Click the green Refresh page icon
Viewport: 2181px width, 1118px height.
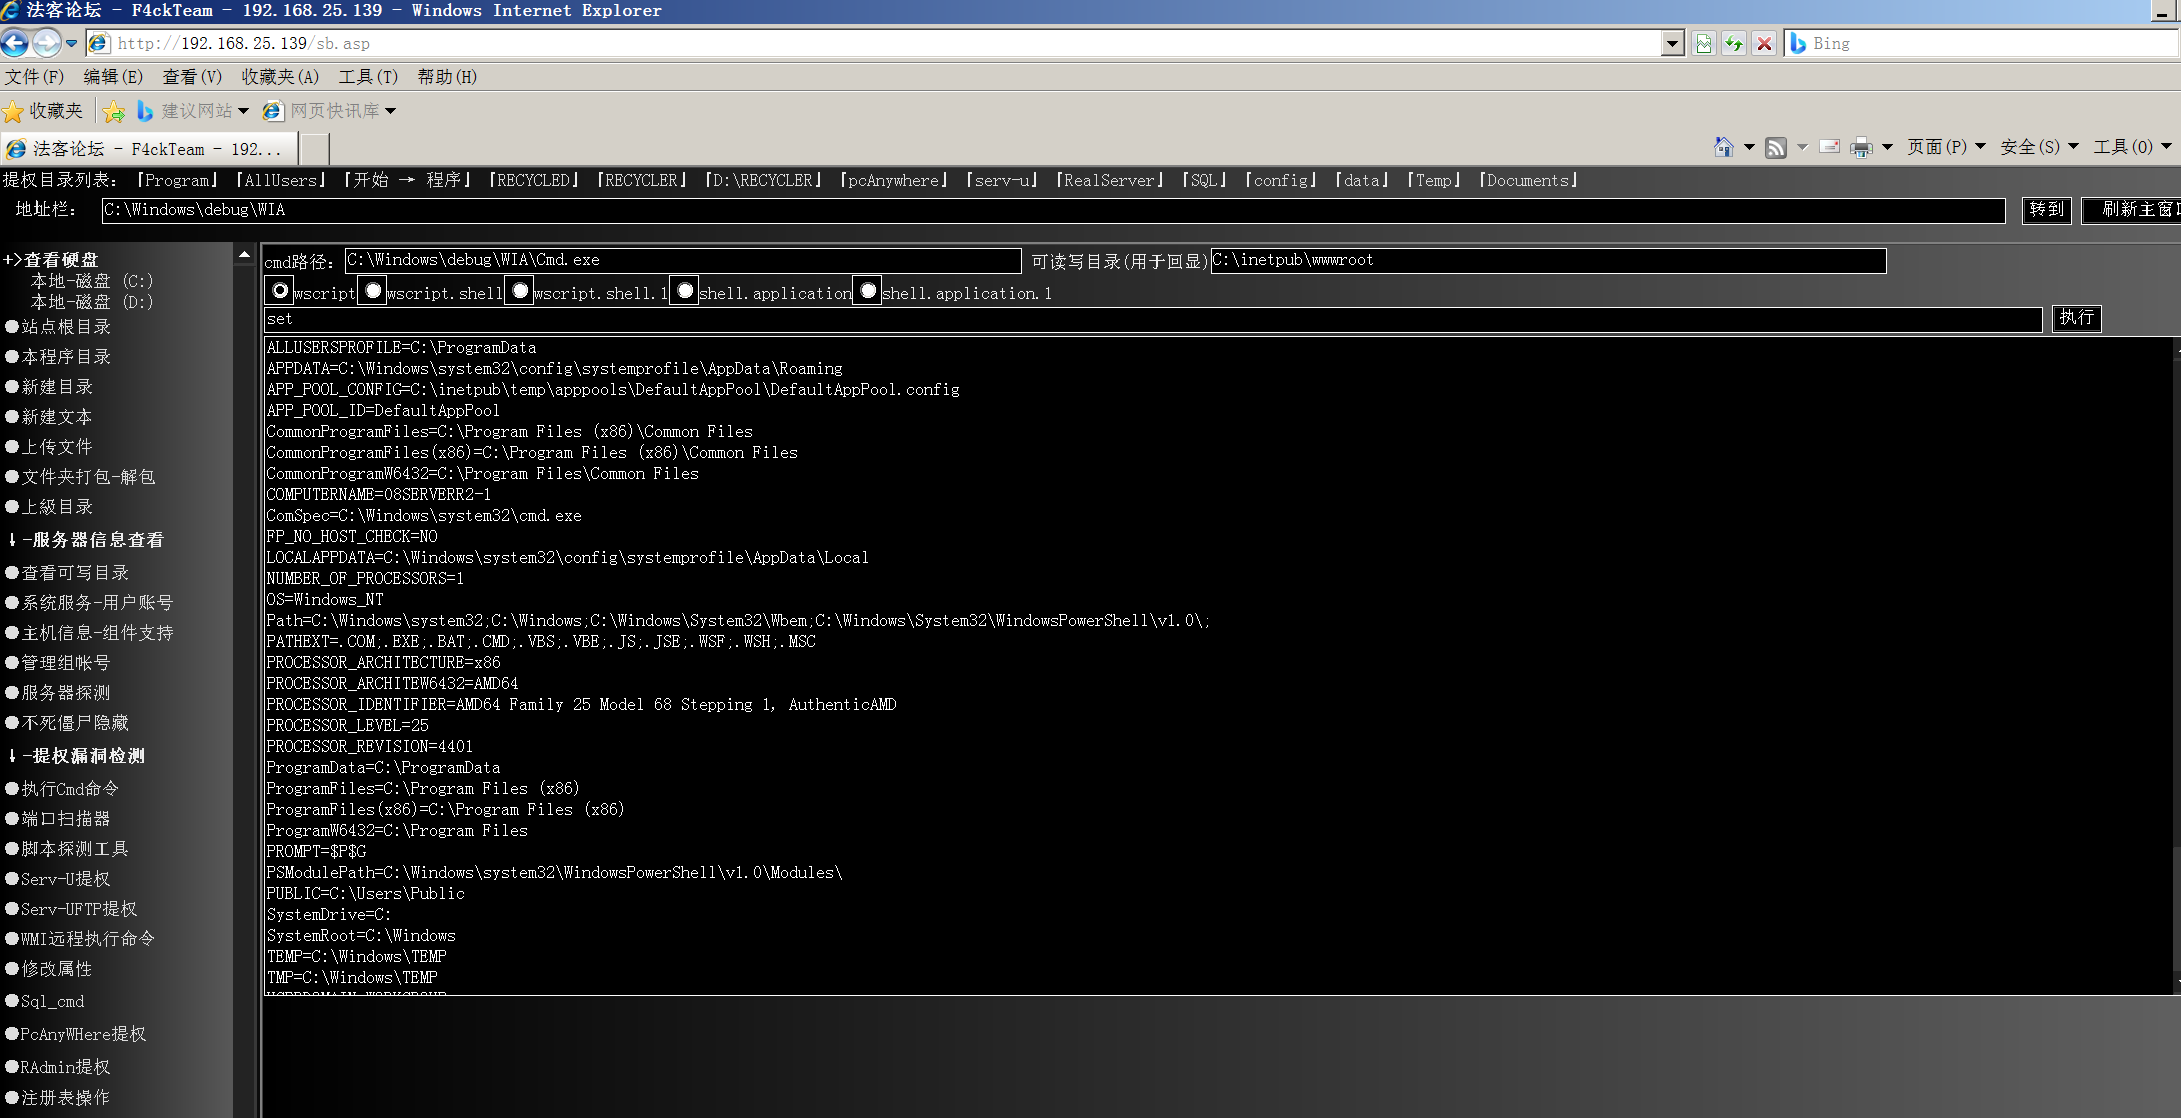click(x=1734, y=43)
